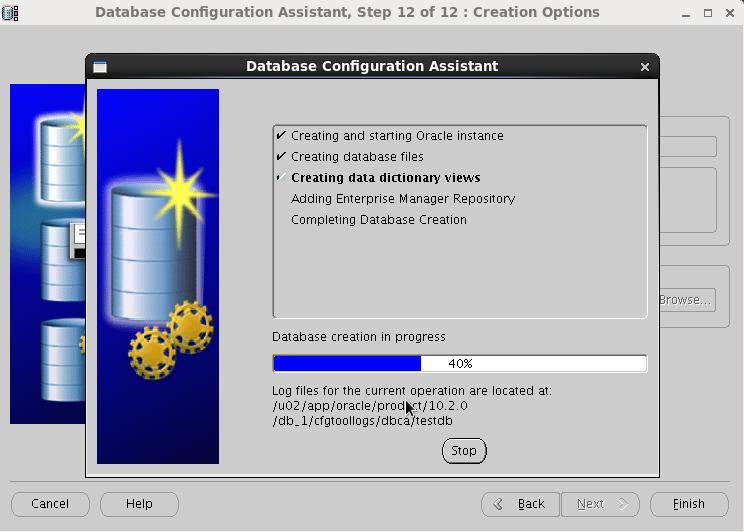This screenshot has width=744, height=532.
Task: Click the partially hidden Browse... button
Action: click(686, 300)
